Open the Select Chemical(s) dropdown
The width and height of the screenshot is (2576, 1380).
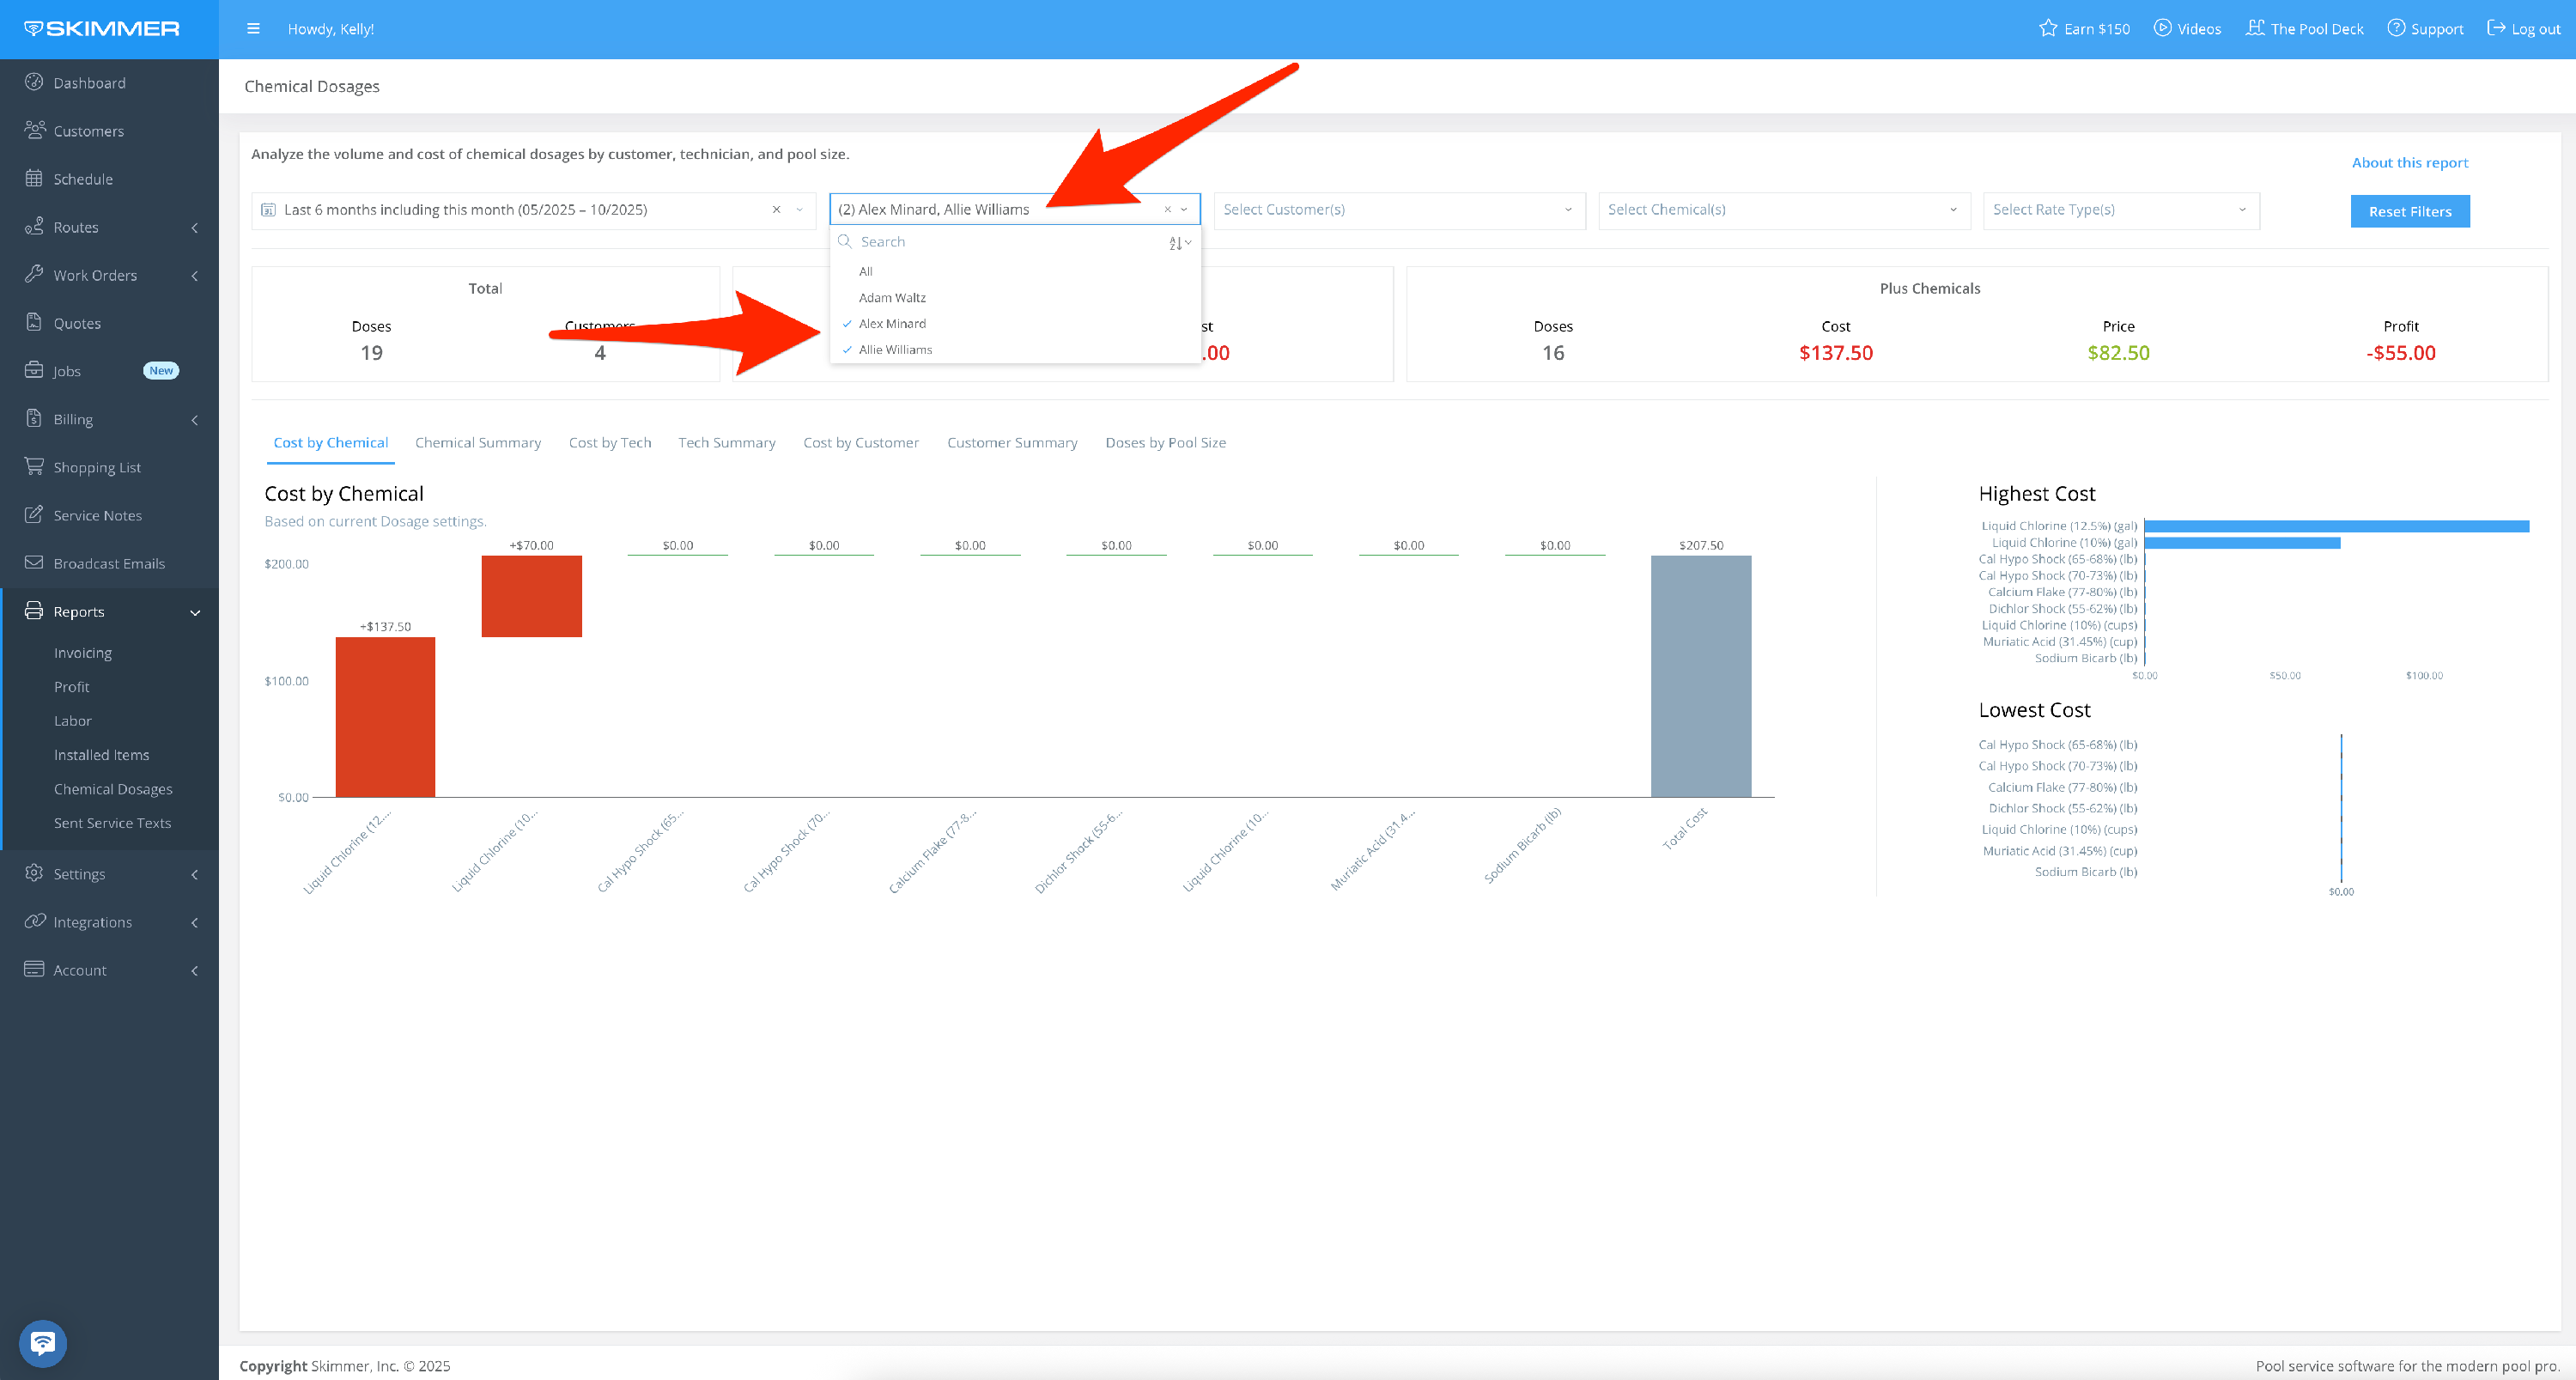click(1783, 210)
